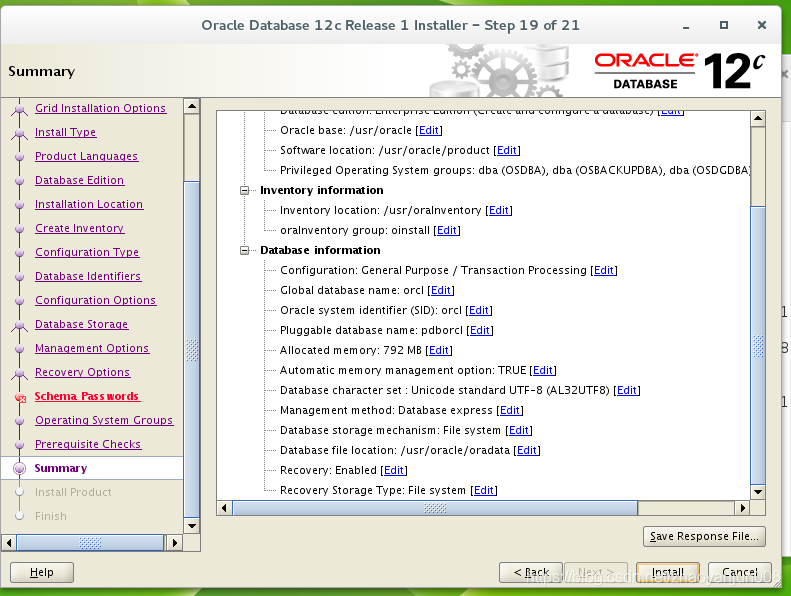Edit the Oracle system identifier SID
Screen dimensions: 791x596
click(479, 310)
